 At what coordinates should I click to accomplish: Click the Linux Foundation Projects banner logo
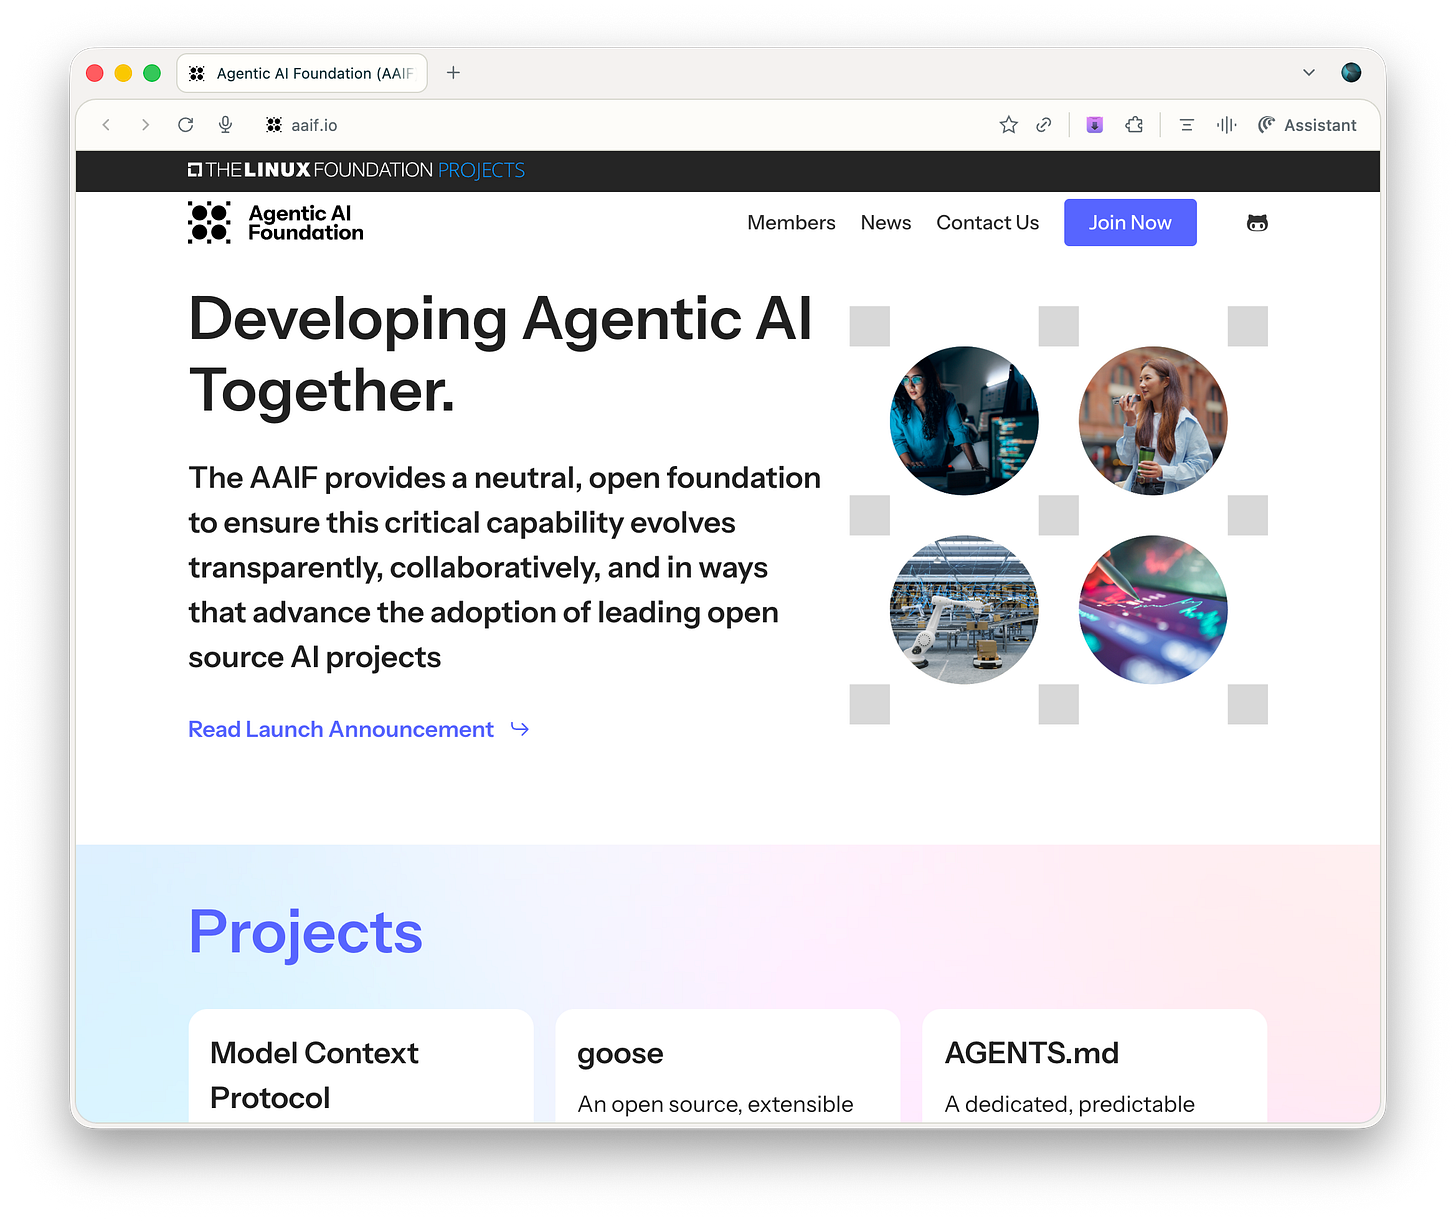(x=356, y=170)
